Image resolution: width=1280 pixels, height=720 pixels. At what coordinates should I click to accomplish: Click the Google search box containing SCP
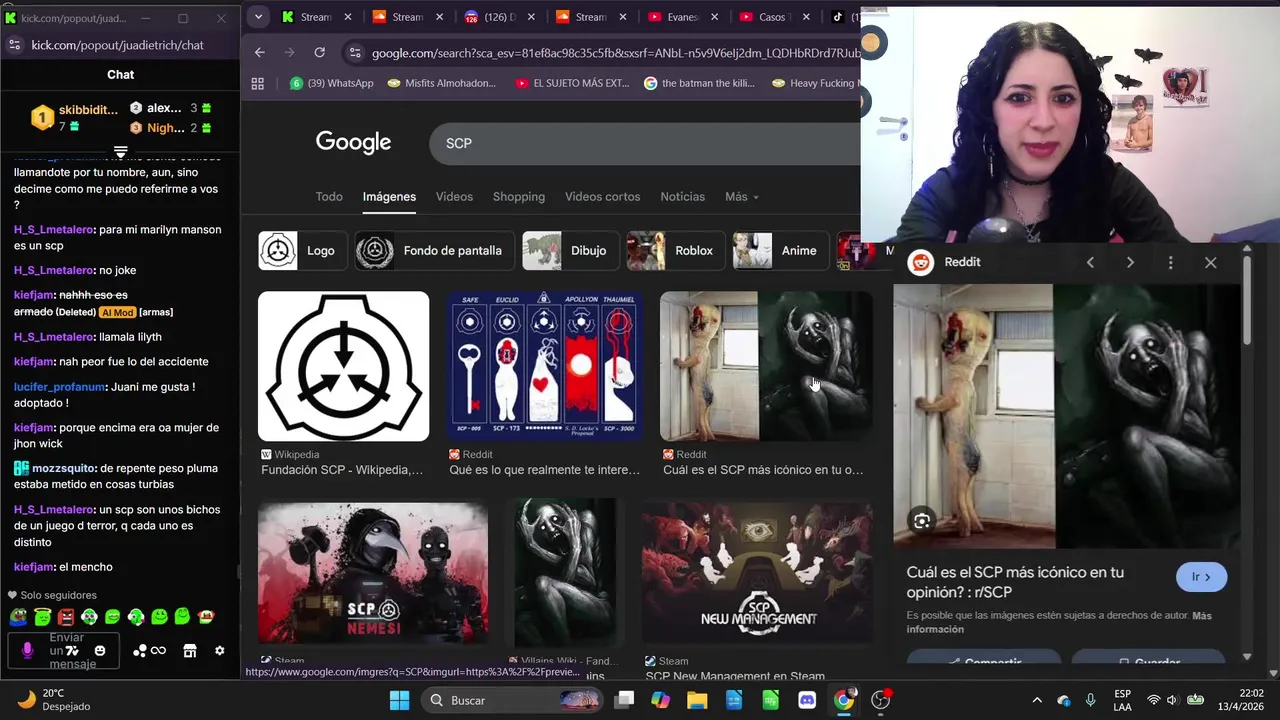645,143
